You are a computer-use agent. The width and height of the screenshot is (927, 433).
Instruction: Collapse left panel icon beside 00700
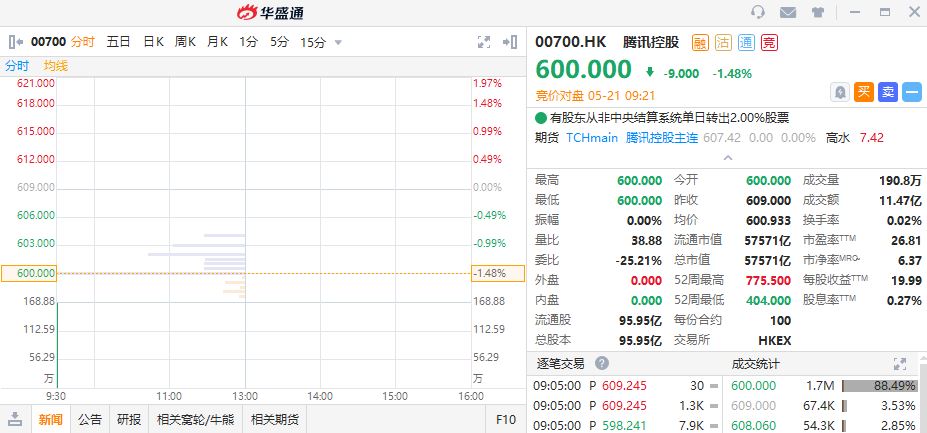[x=16, y=42]
